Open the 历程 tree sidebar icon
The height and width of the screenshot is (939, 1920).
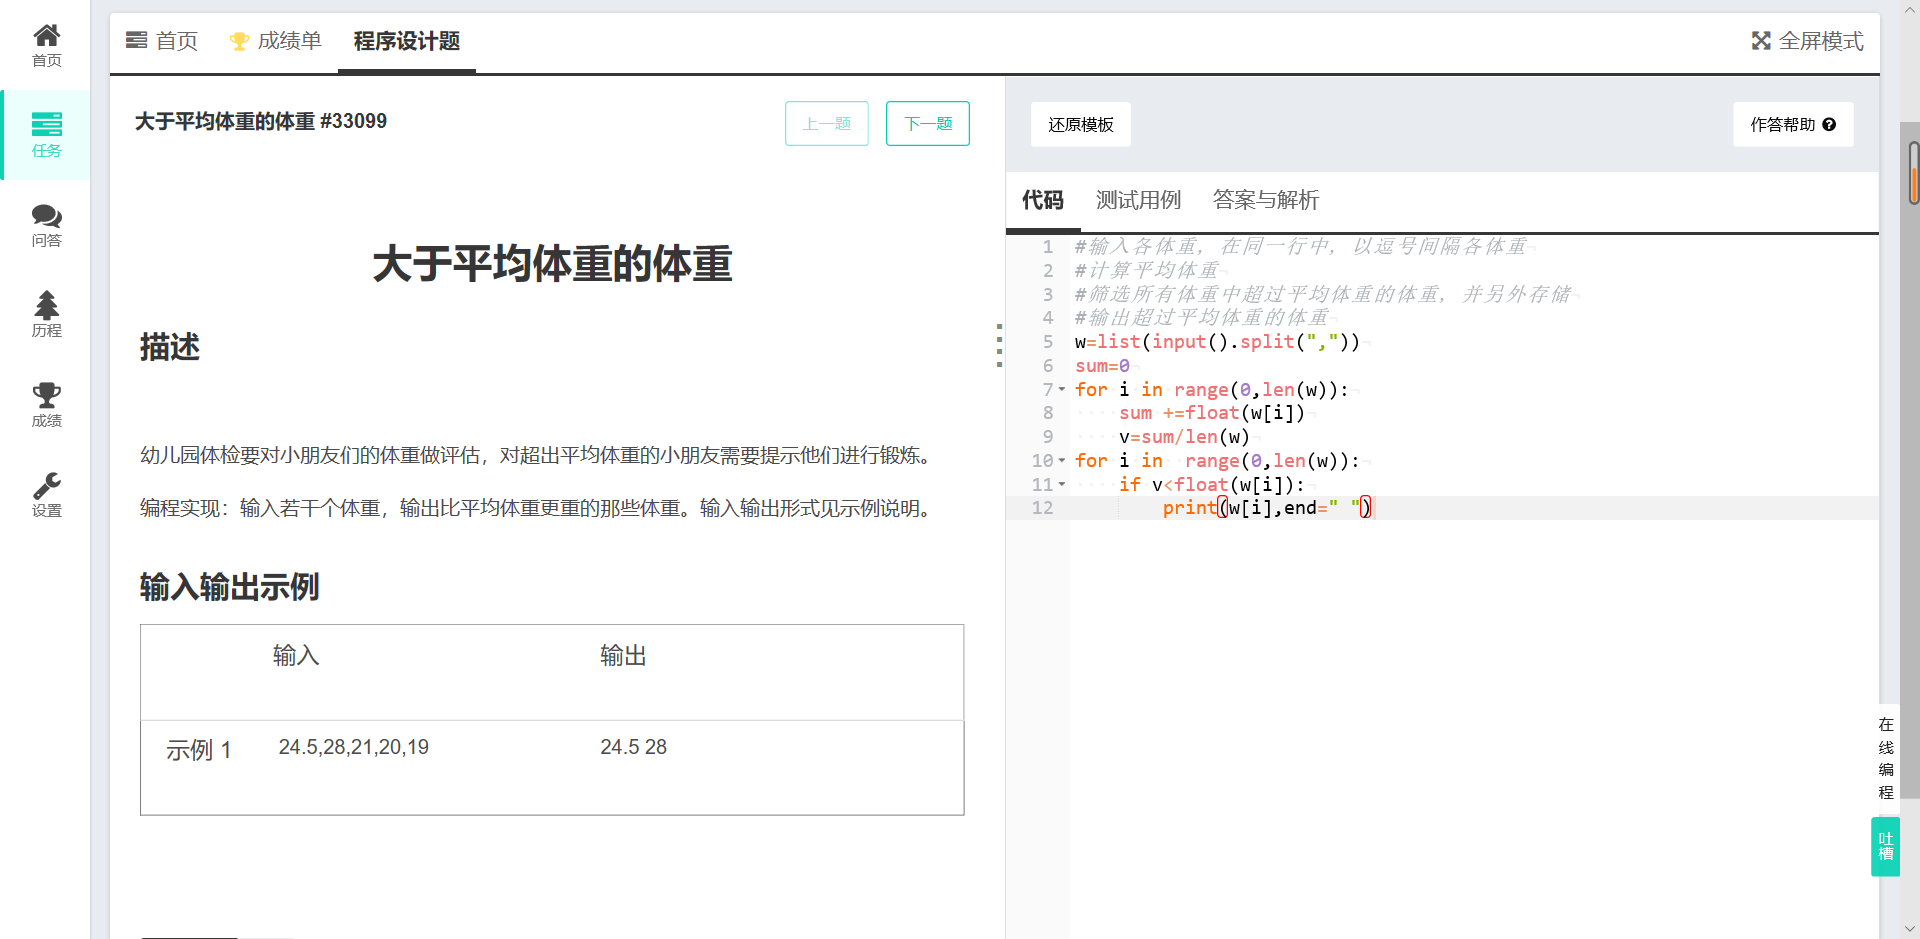[x=46, y=315]
